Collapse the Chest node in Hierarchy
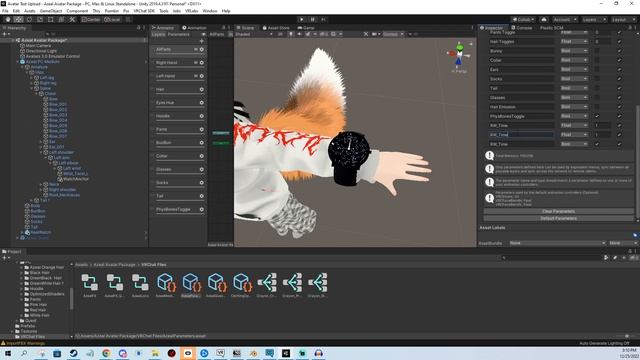Viewport: 640px width, 360px height. coord(36,93)
